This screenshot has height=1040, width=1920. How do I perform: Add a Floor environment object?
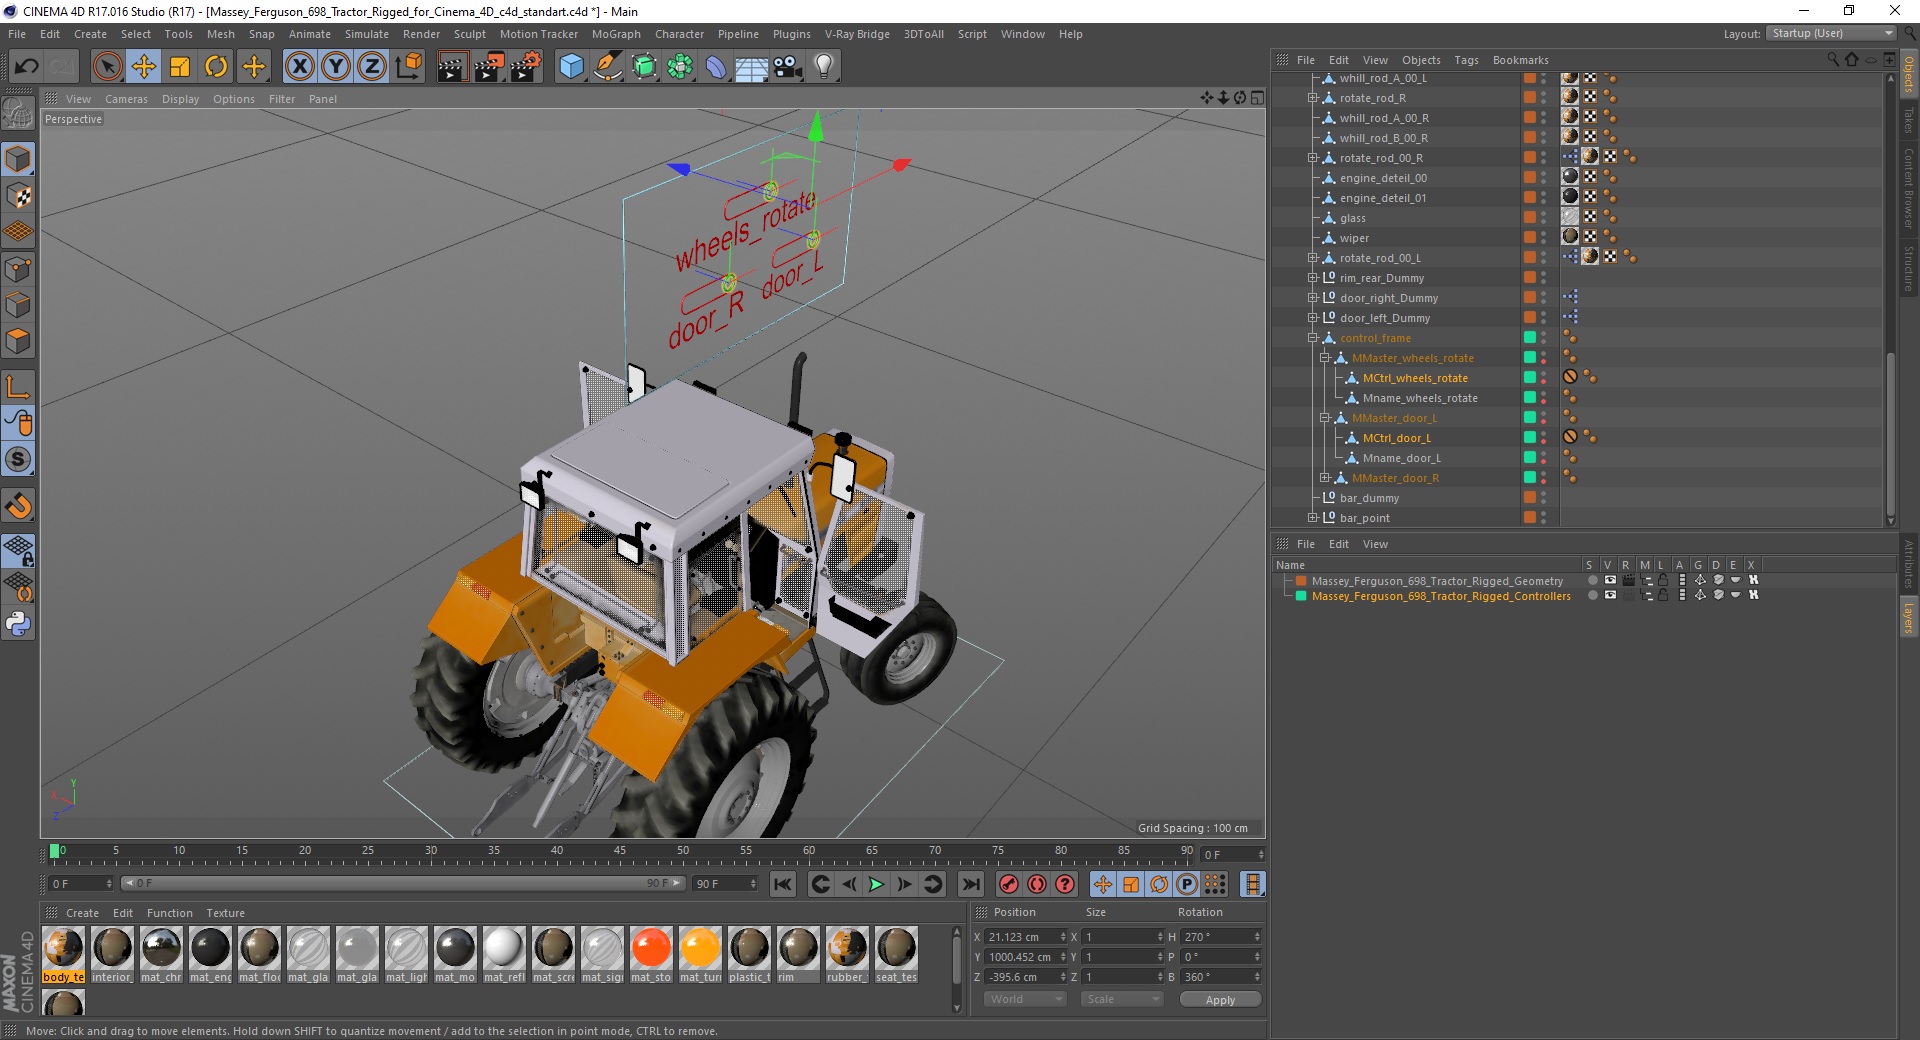coord(752,67)
